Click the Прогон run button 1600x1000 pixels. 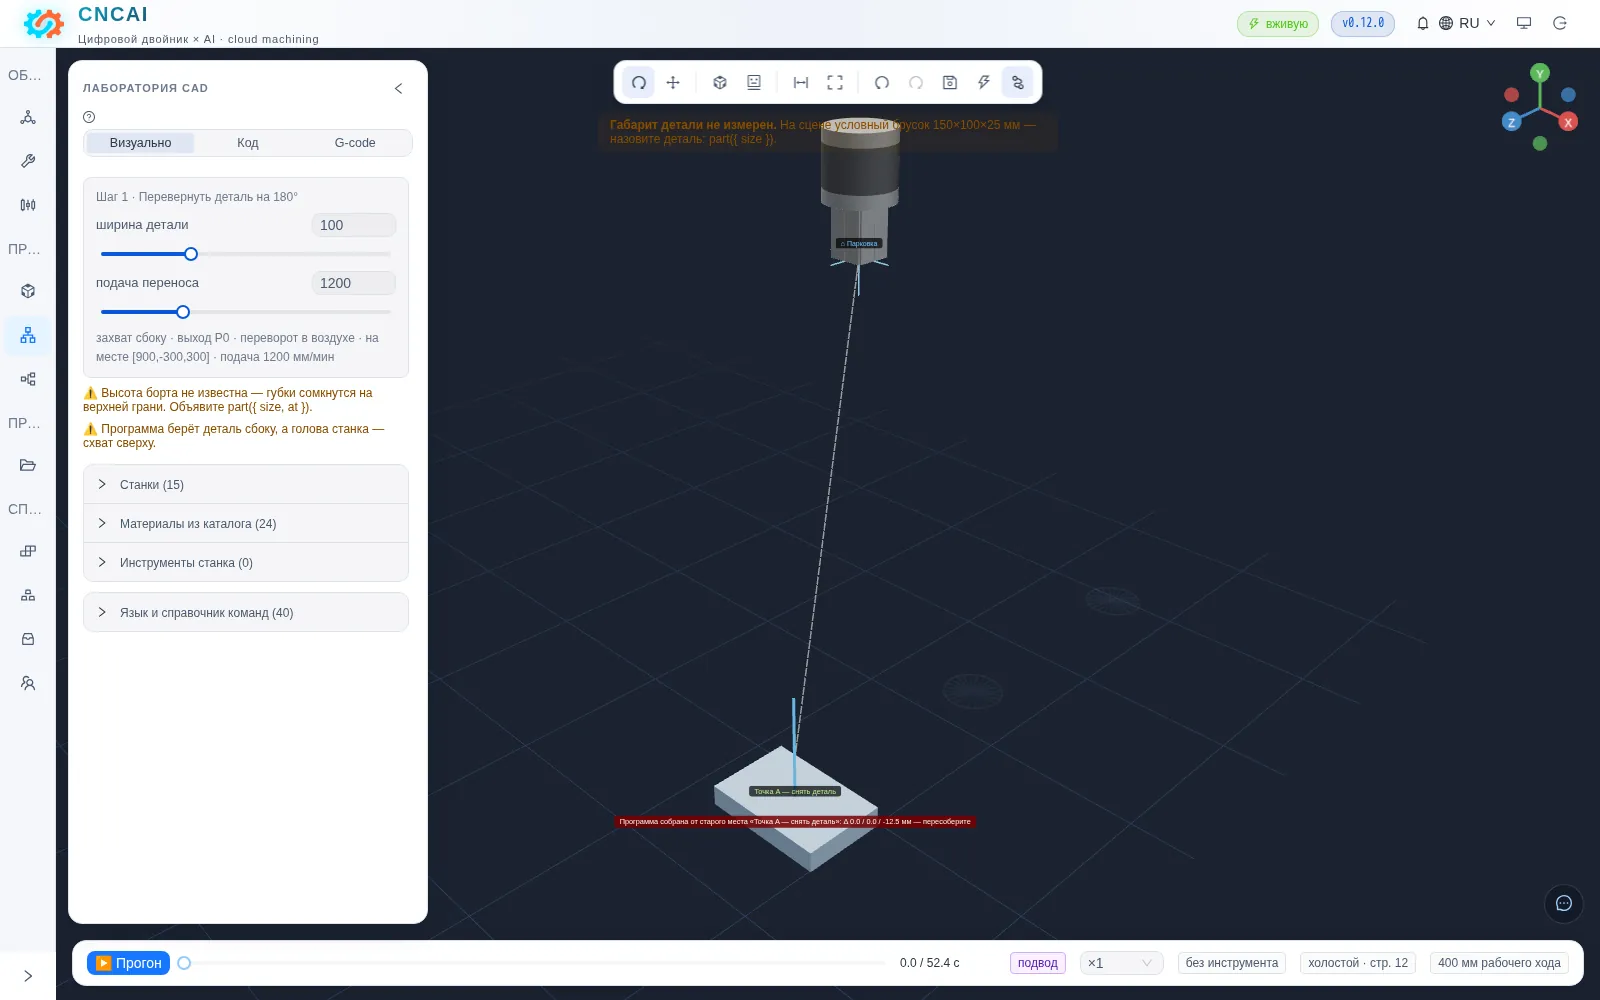coord(128,963)
